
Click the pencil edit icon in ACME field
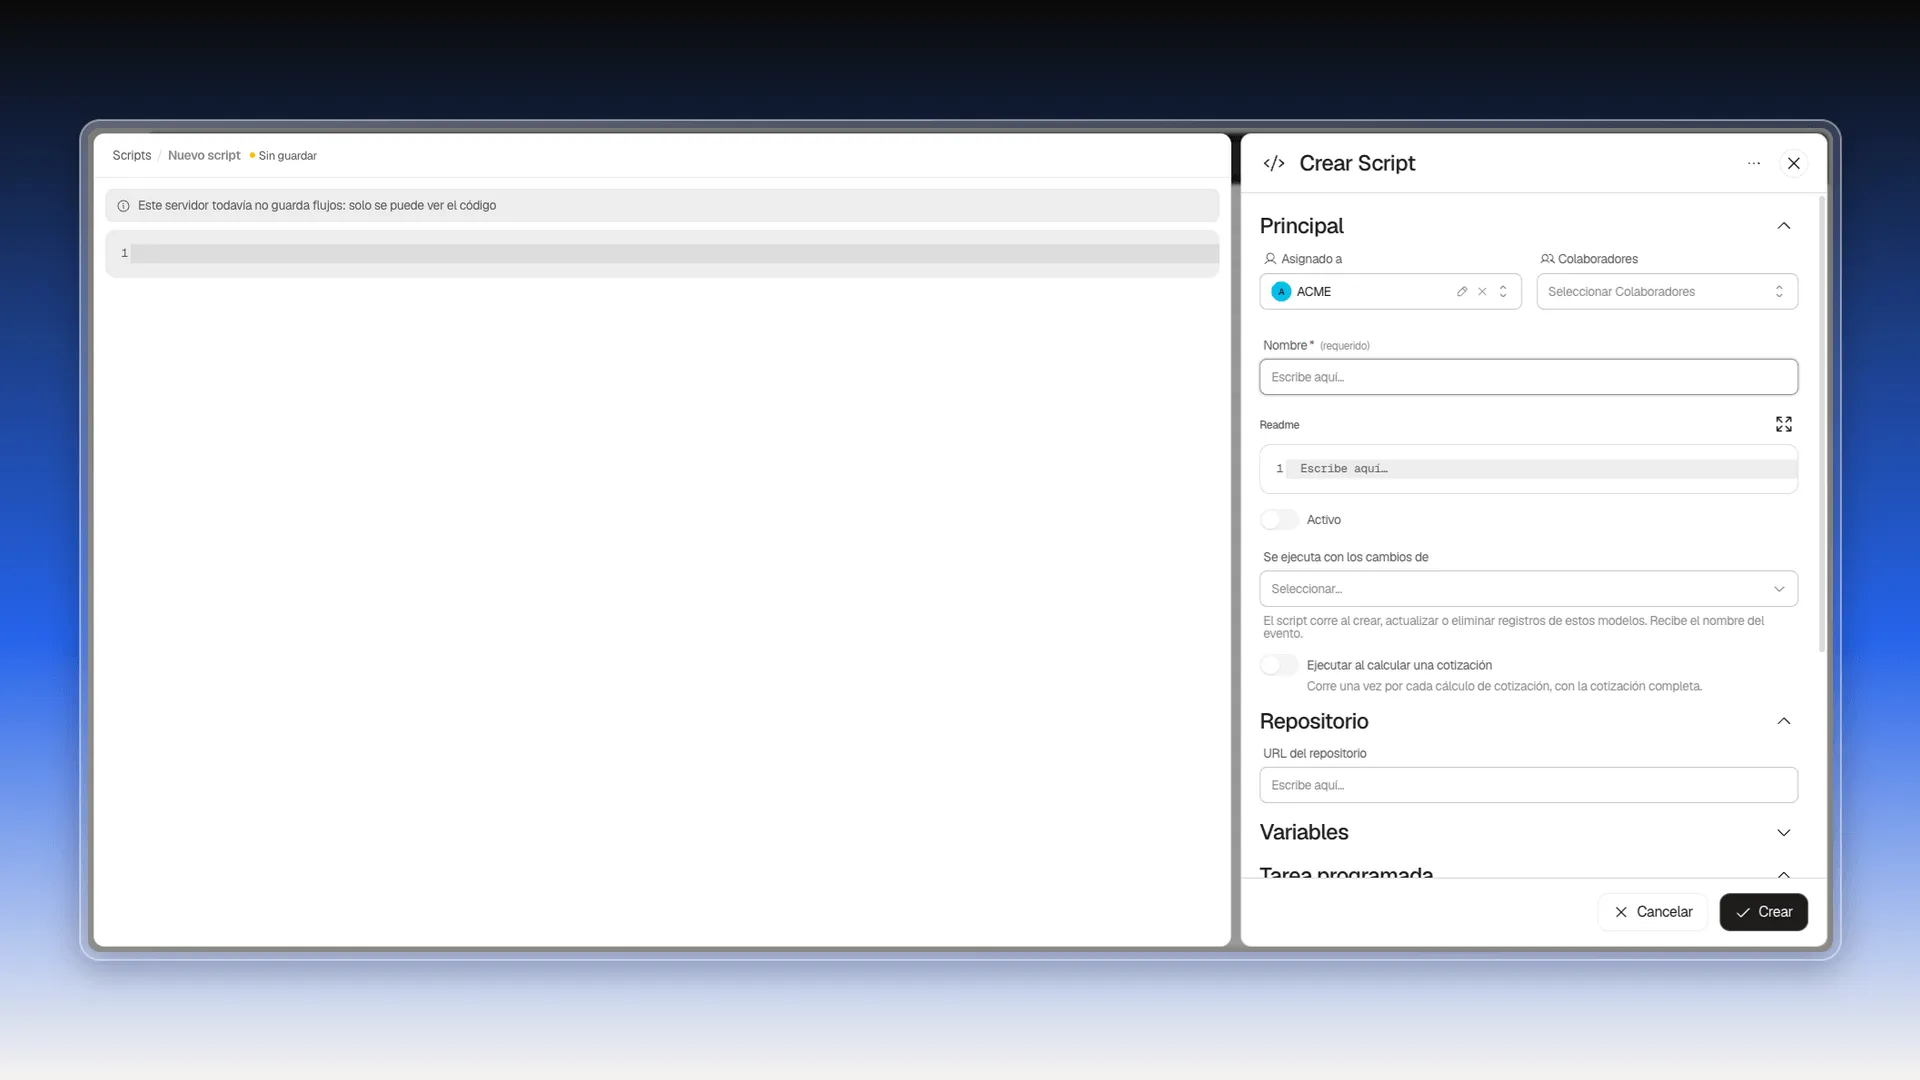[1462, 291]
